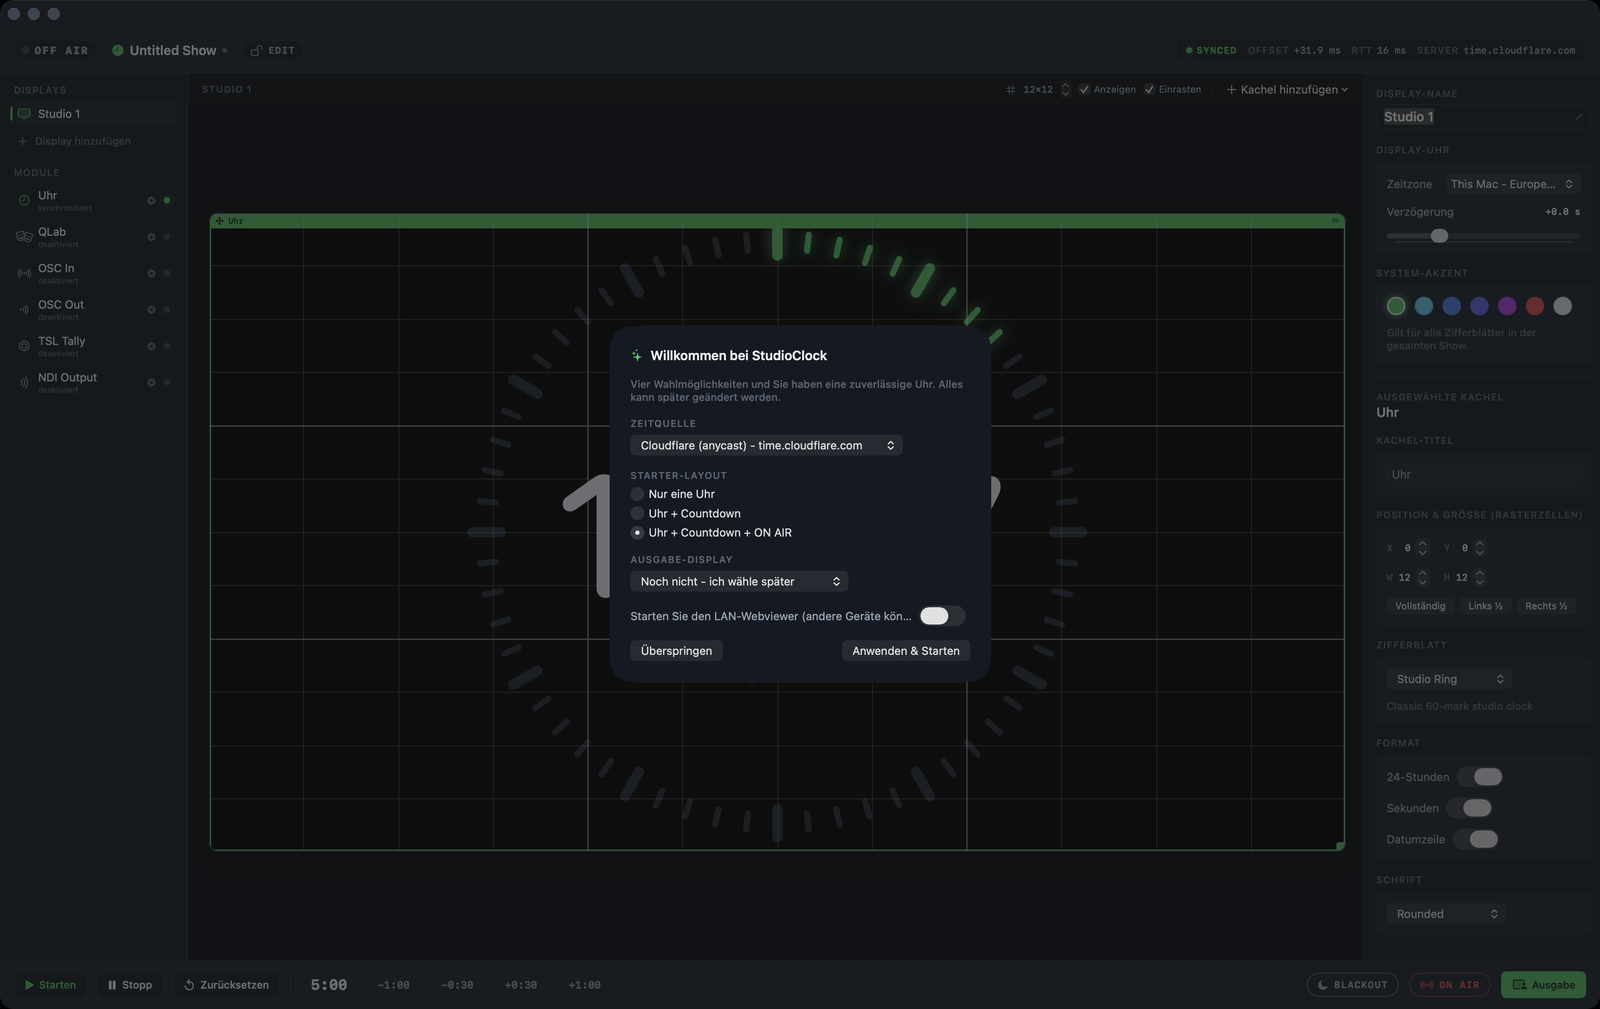Click the QLab theater masks icon
Screen dimensions: 1600x1009
[24, 237]
